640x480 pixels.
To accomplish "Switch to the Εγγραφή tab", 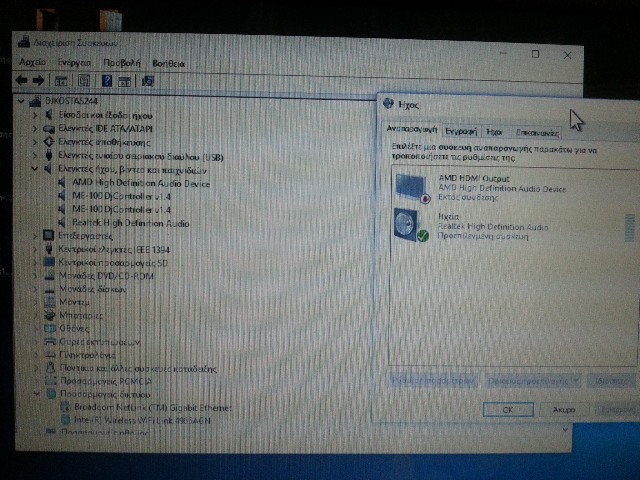I will (x=460, y=131).
